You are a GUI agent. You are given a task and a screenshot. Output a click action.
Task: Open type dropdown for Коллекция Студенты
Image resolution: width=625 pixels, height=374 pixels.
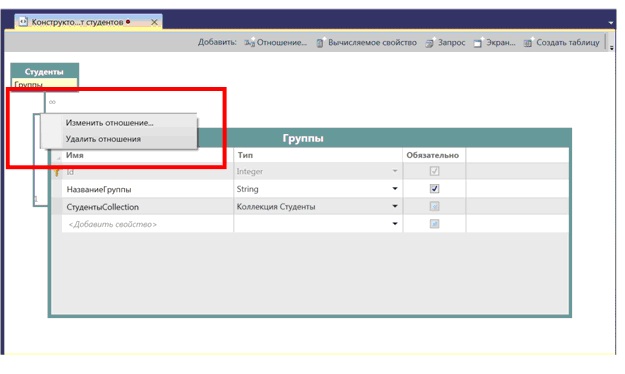(x=395, y=206)
